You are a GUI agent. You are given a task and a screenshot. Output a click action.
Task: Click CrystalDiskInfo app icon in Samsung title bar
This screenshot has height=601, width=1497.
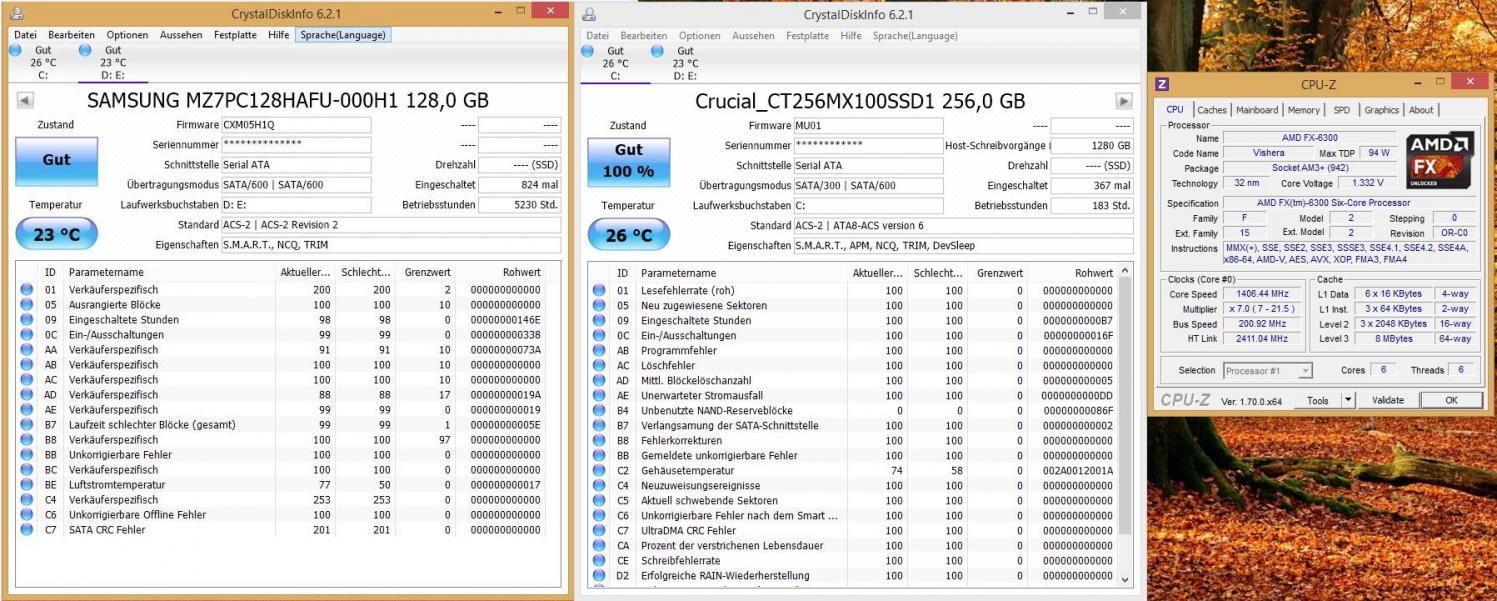point(17,14)
